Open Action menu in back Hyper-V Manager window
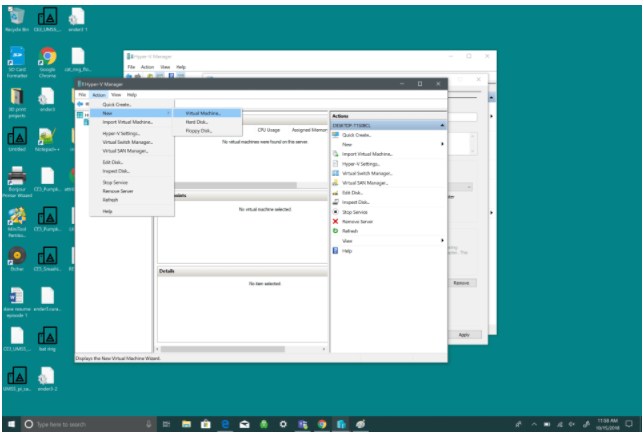Screen dimensions: 644x445 tap(147, 67)
